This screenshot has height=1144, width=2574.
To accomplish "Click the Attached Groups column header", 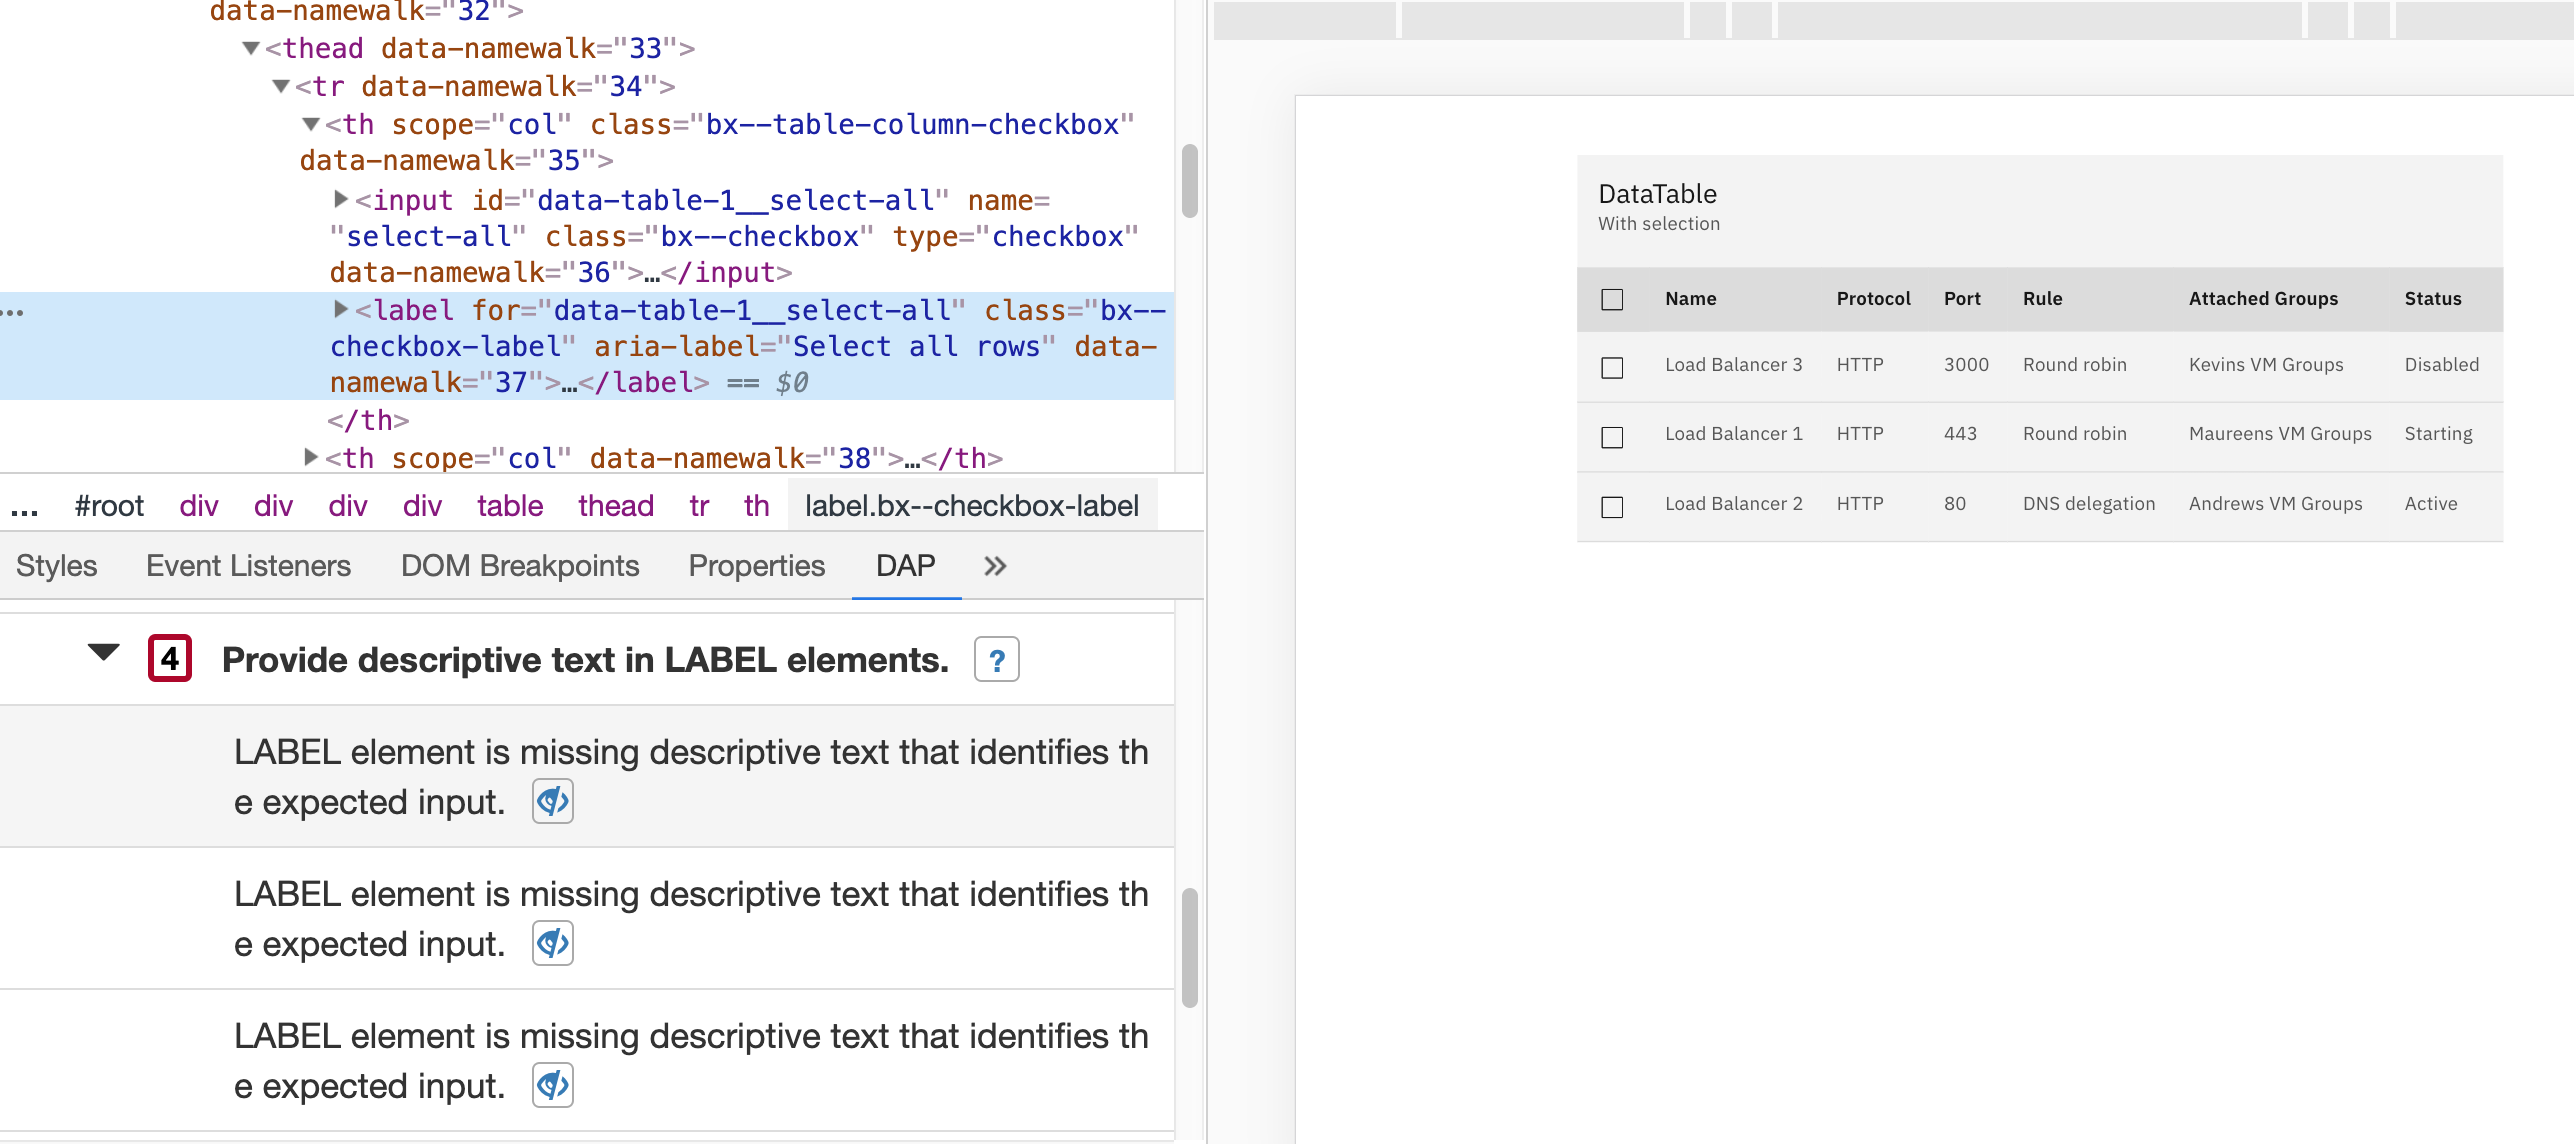I will pyautogui.click(x=2263, y=299).
